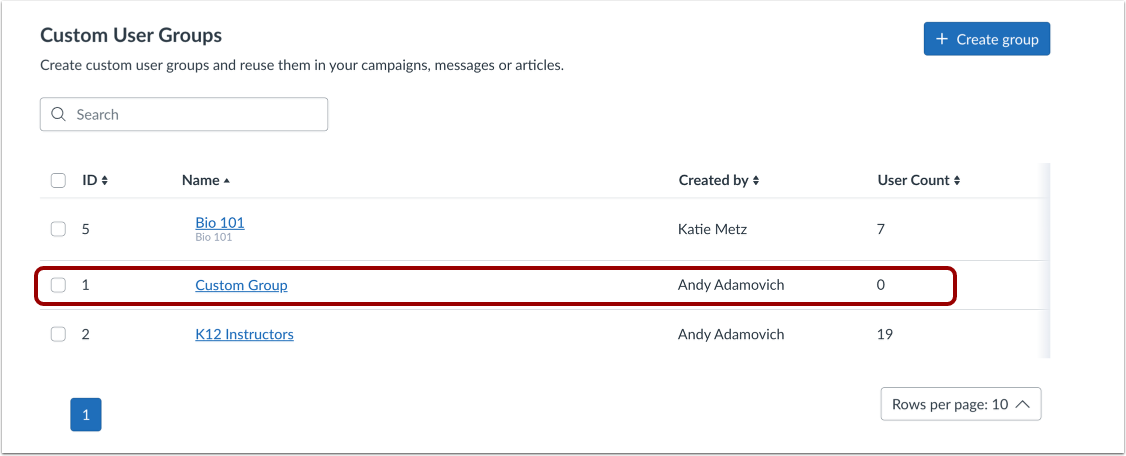Check the Custom Group row checkbox

(58, 285)
